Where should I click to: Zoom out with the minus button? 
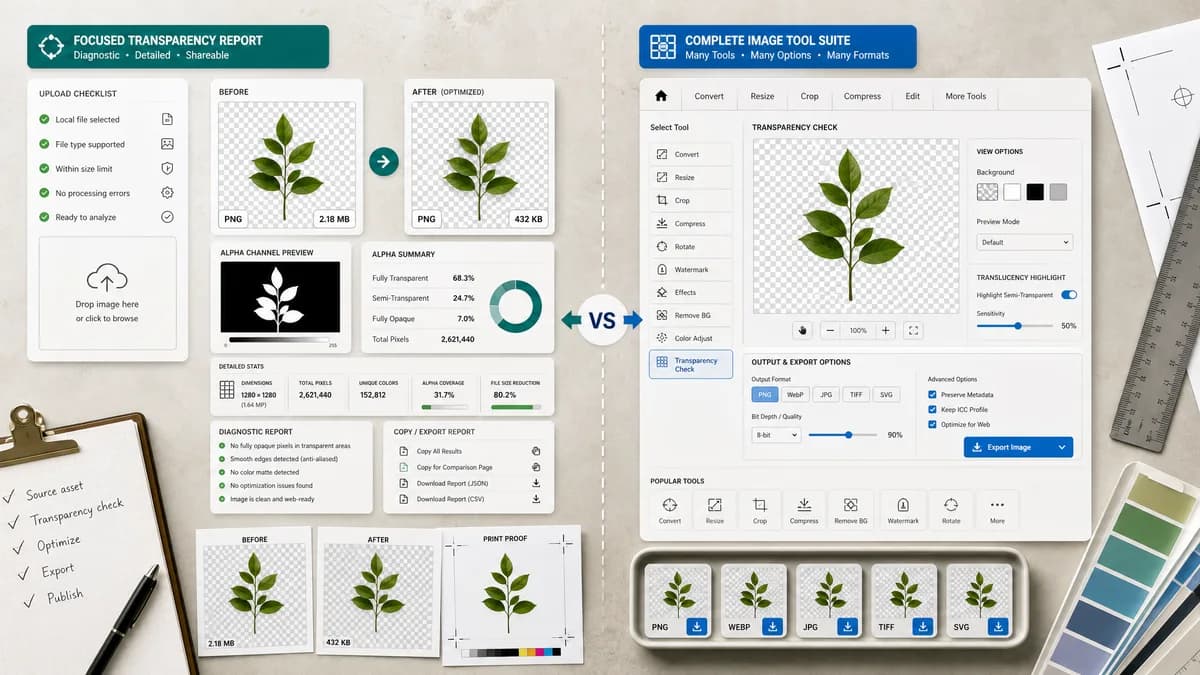(x=831, y=330)
